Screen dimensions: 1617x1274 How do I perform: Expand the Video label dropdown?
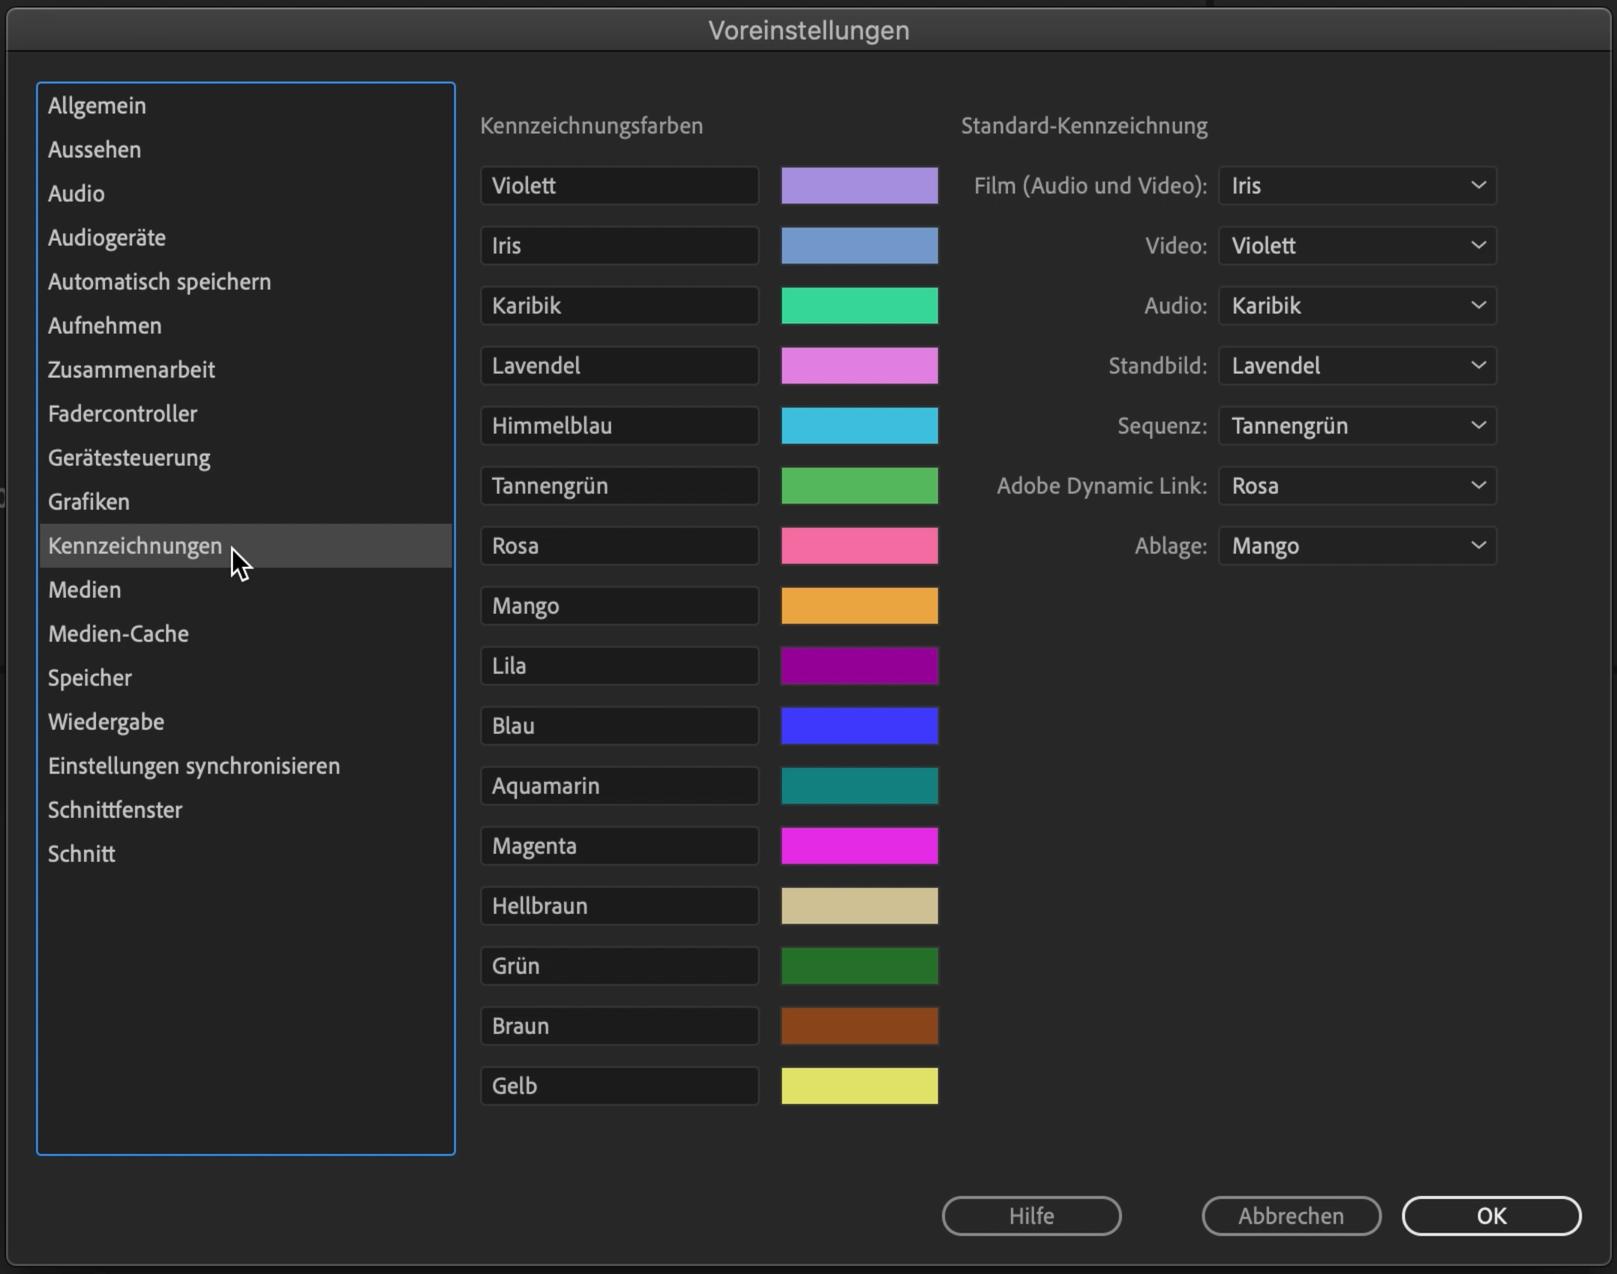coord(1356,246)
